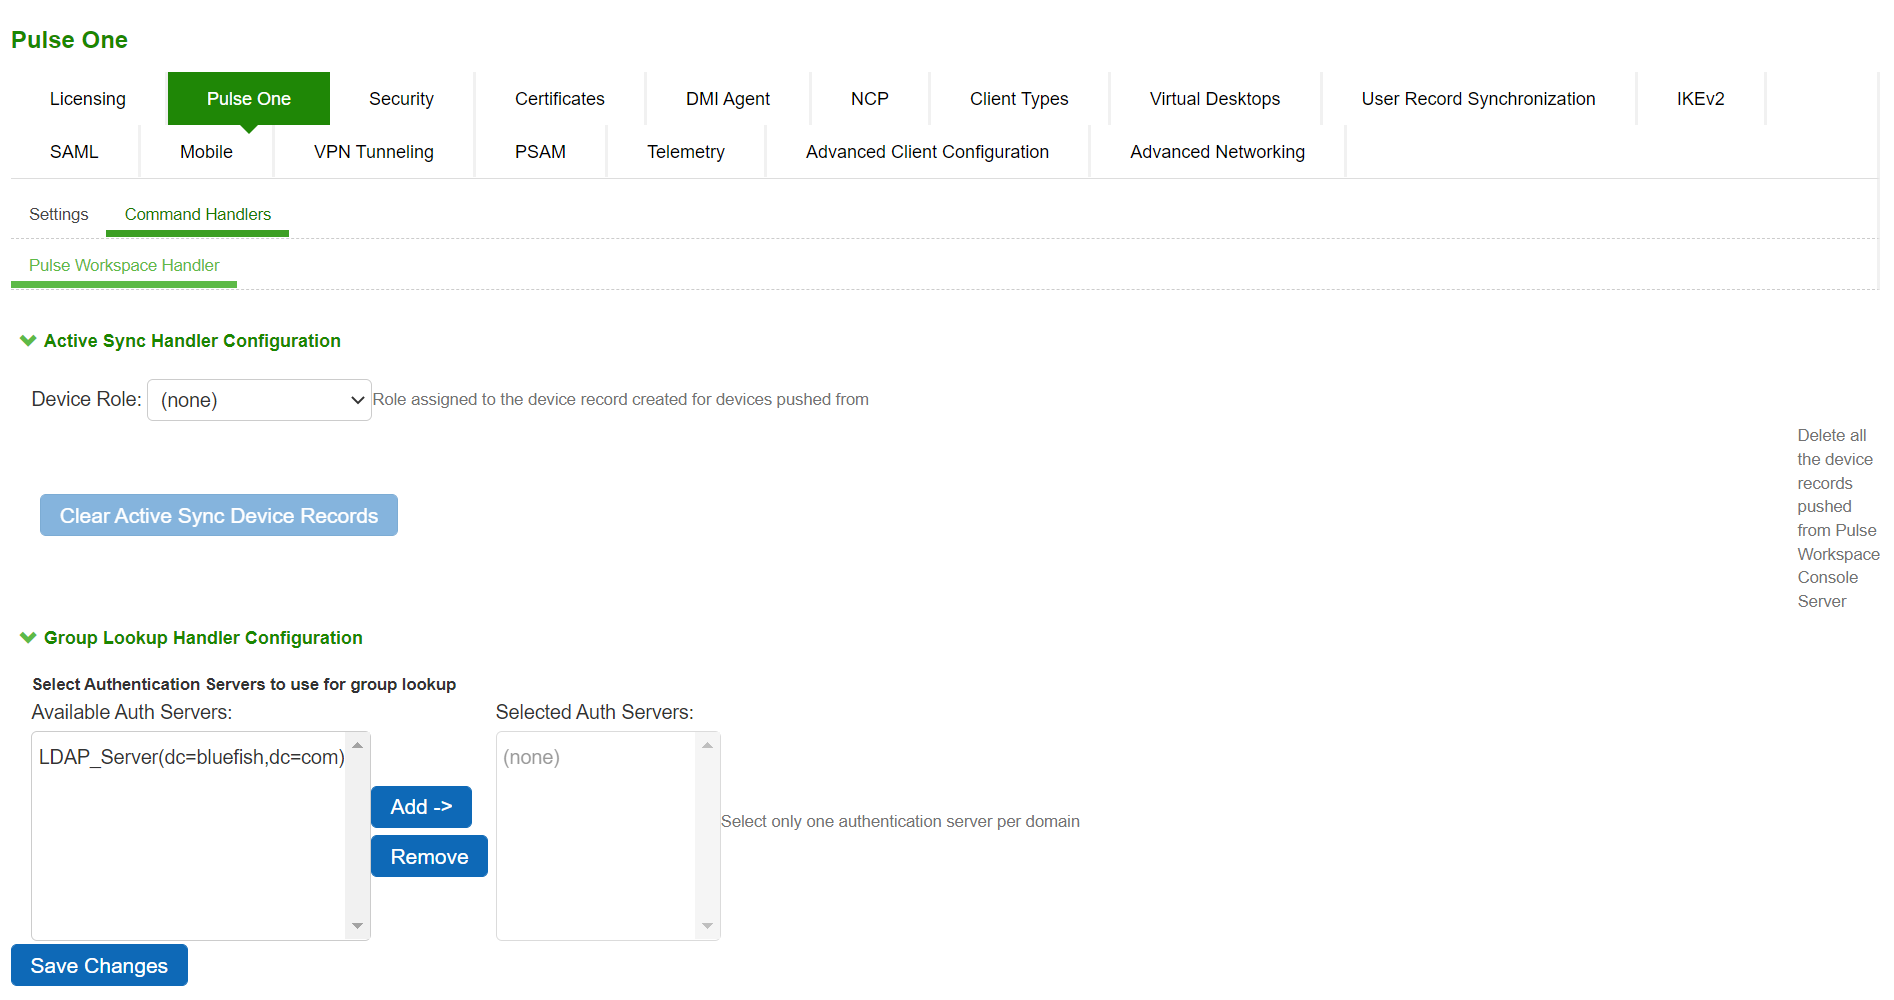Open the Command Handlers sub-tab
This screenshot has width=1894, height=1000.
(197, 214)
